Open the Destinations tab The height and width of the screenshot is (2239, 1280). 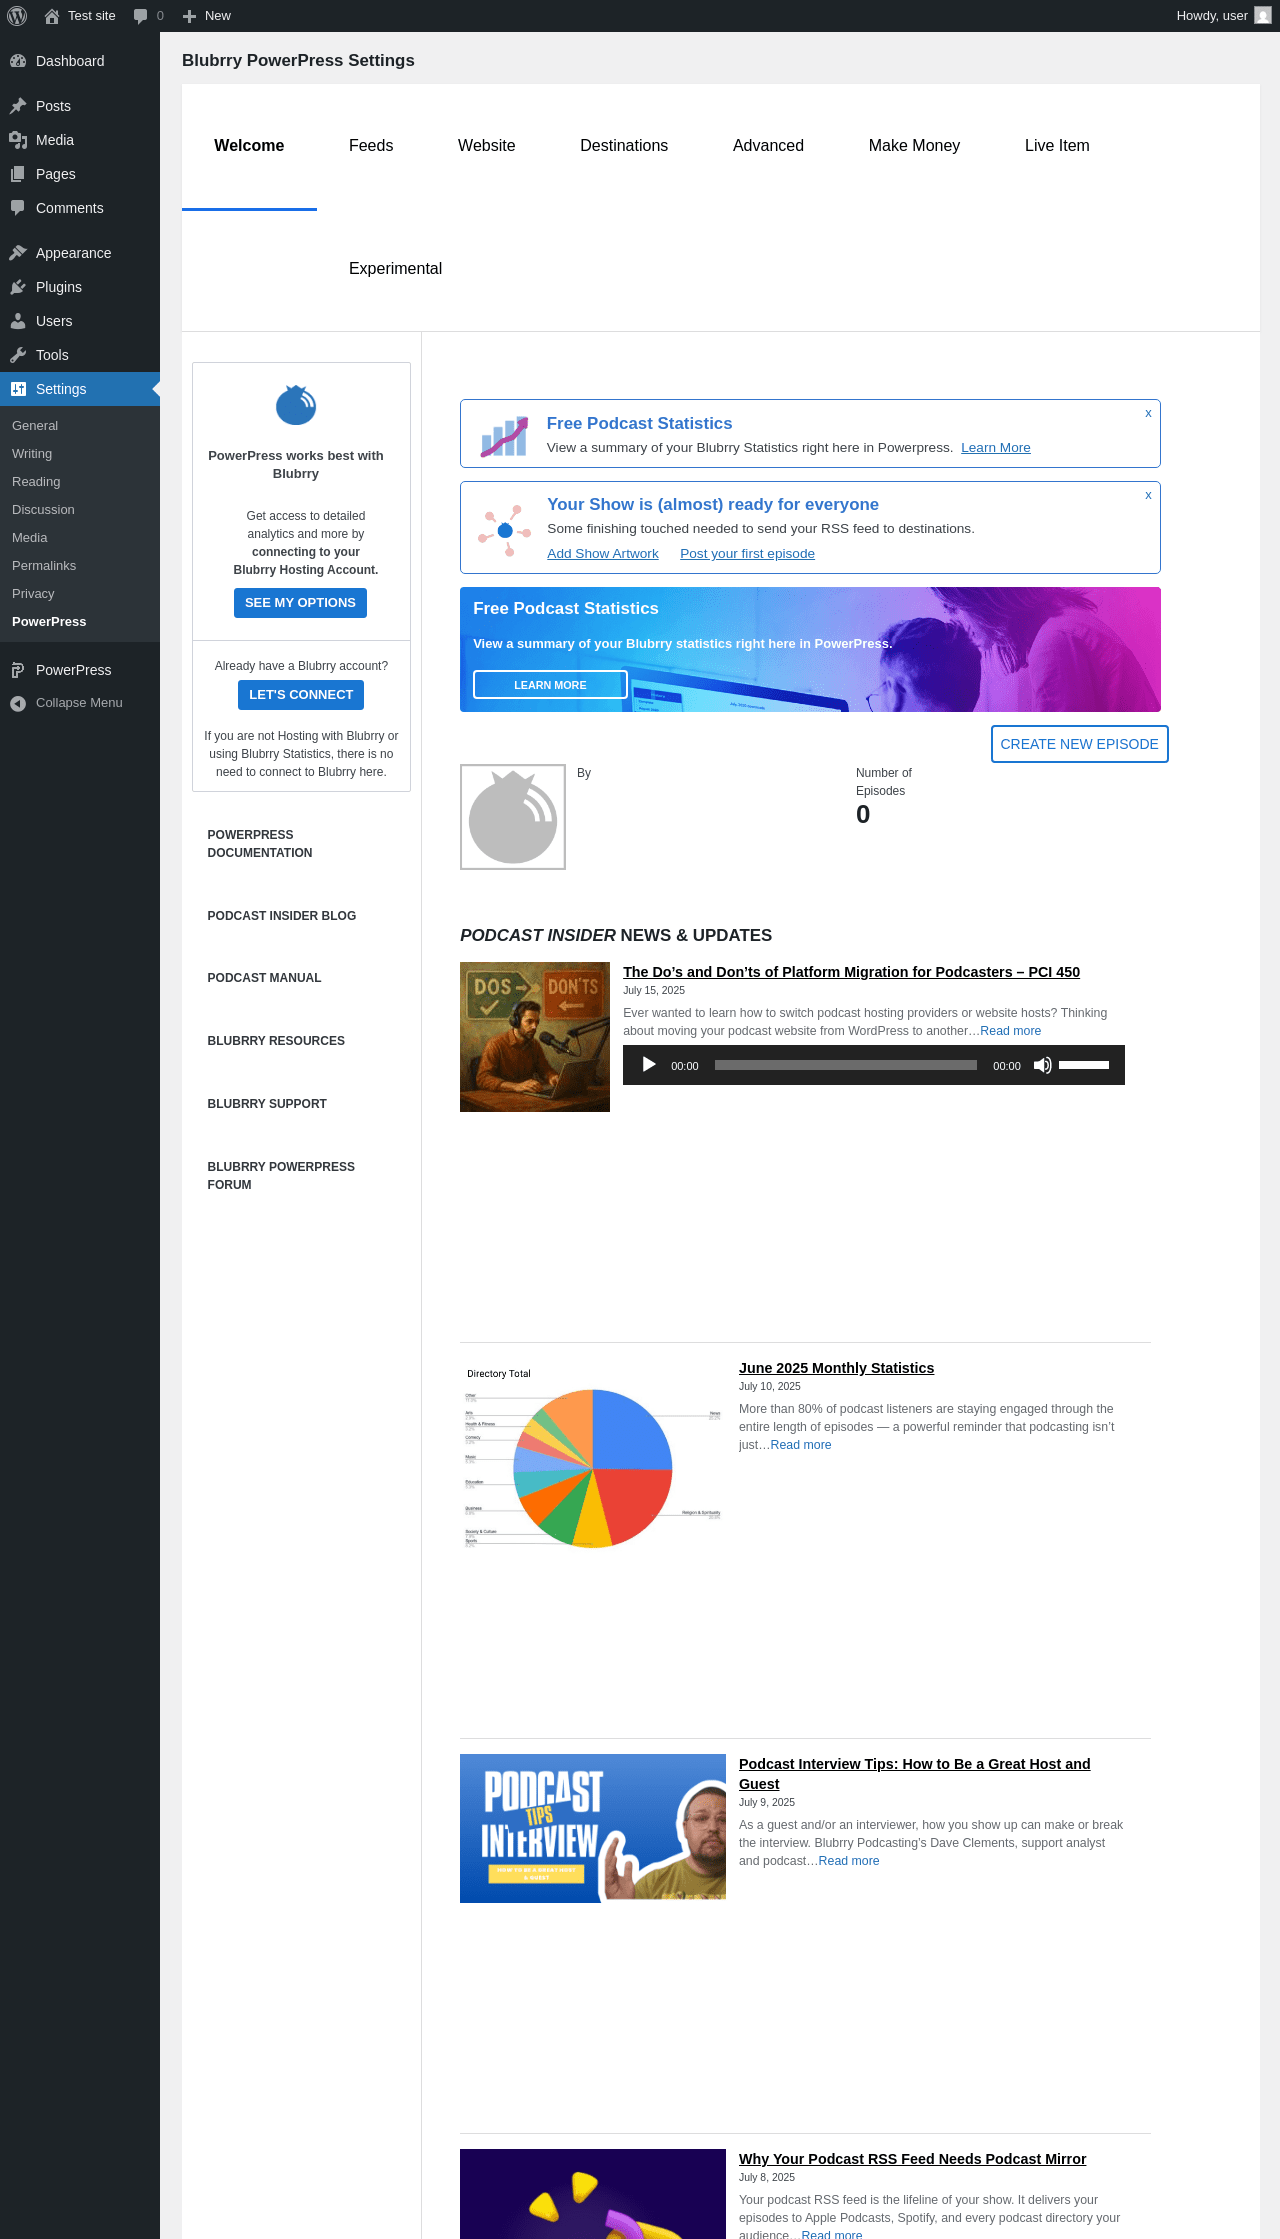click(x=624, y=146)
